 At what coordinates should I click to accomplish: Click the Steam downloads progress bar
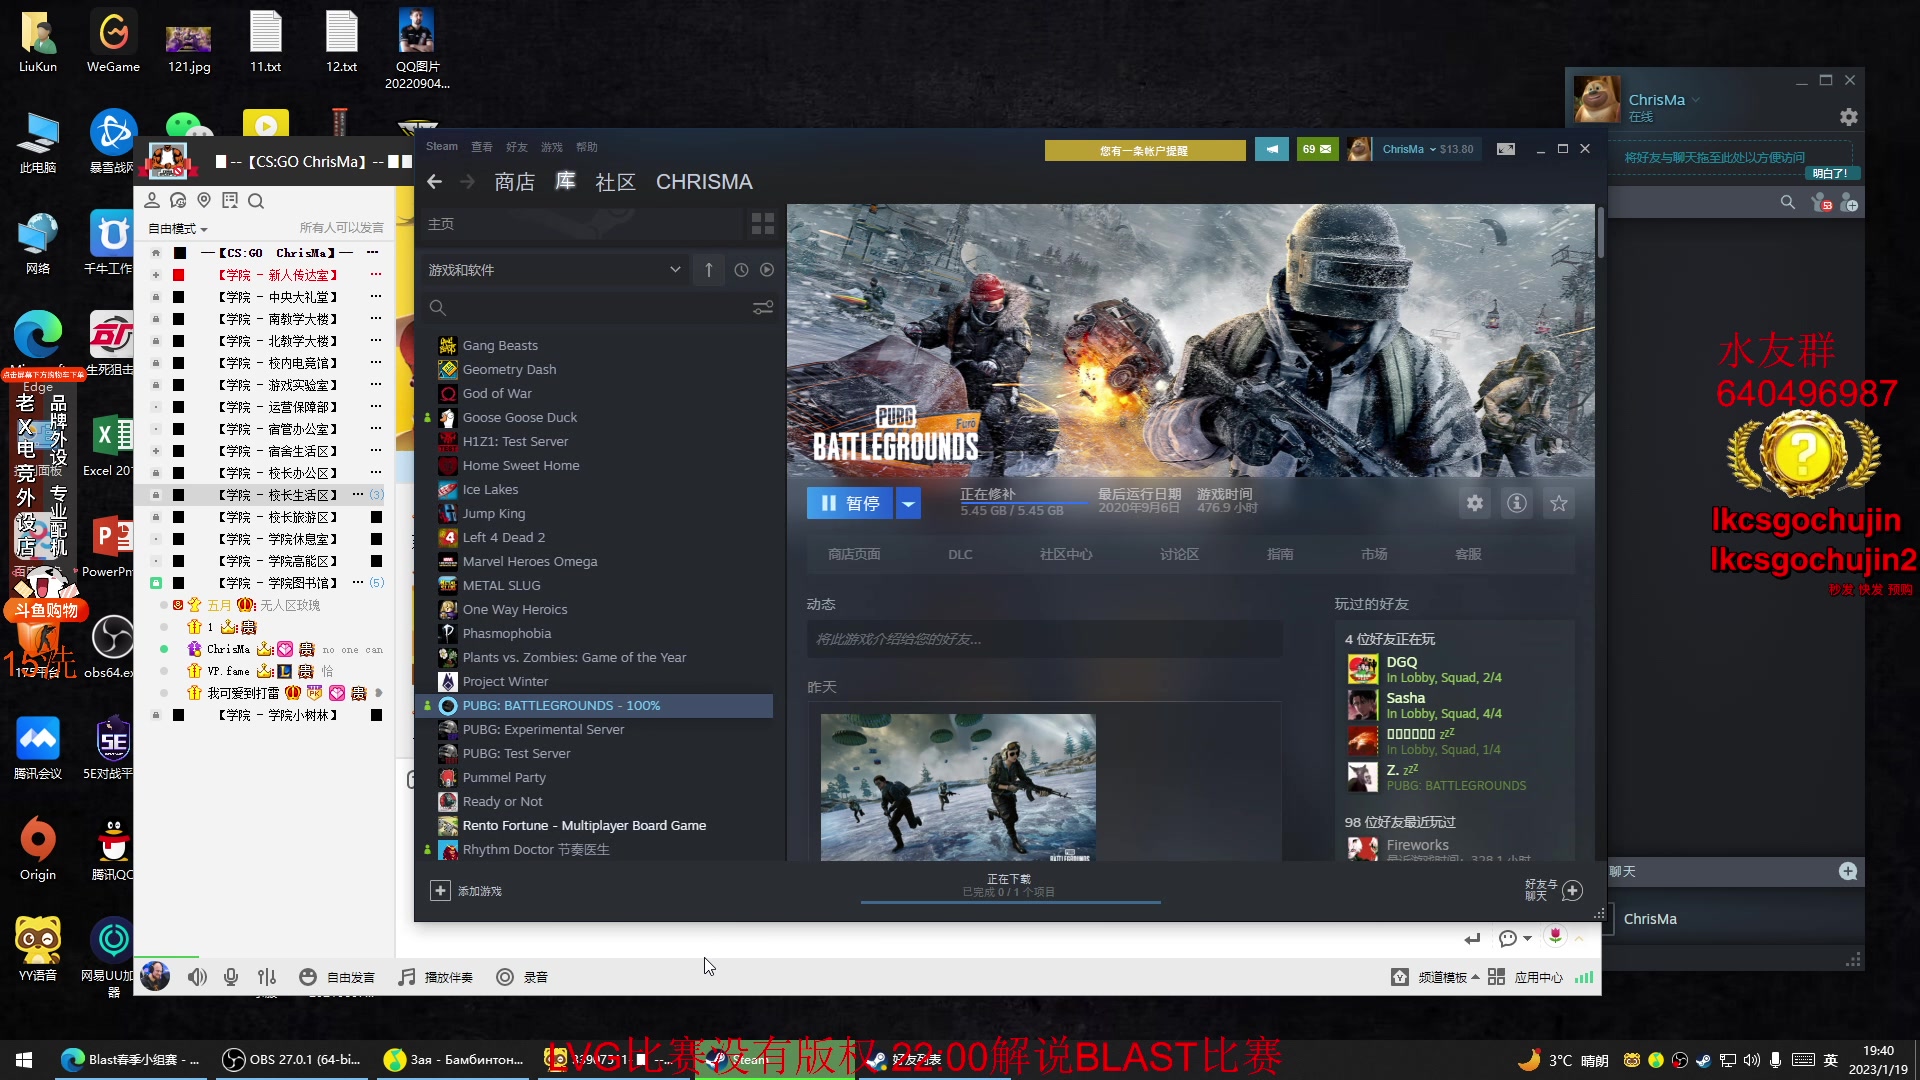(x=1010, y=901)
